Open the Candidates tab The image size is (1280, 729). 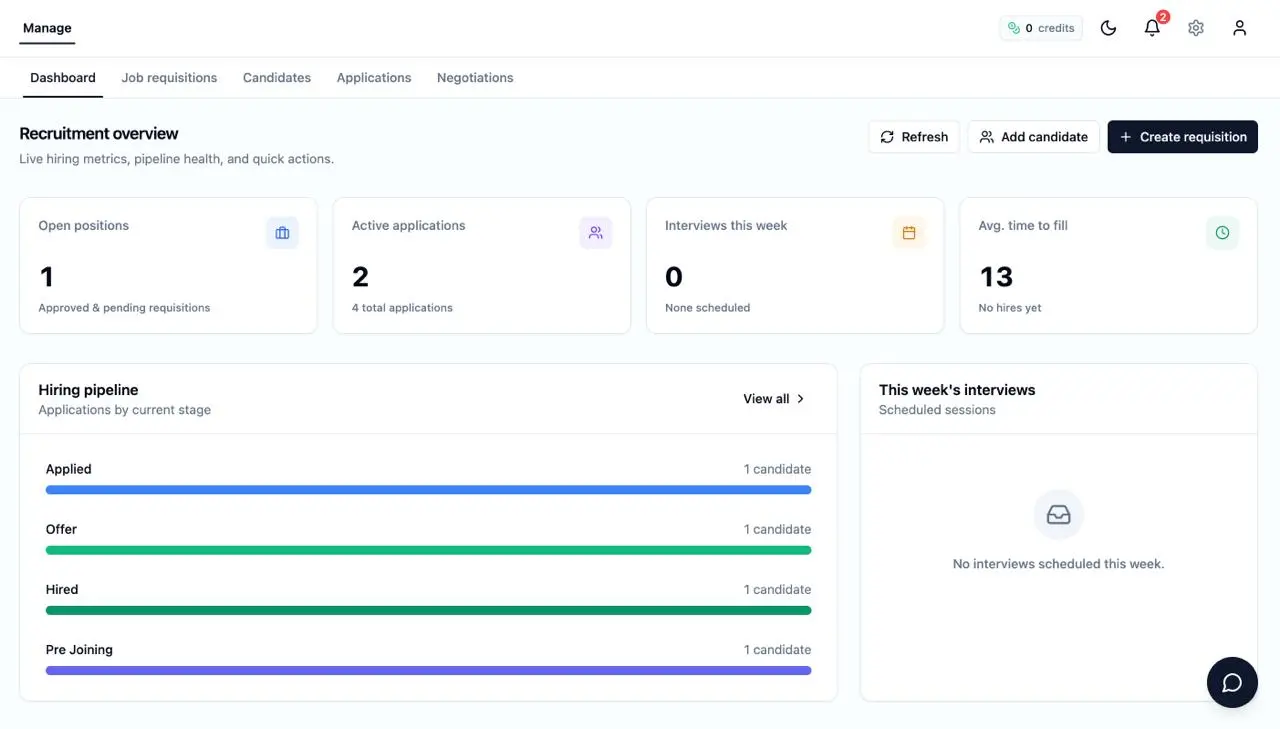pos(277,78)
